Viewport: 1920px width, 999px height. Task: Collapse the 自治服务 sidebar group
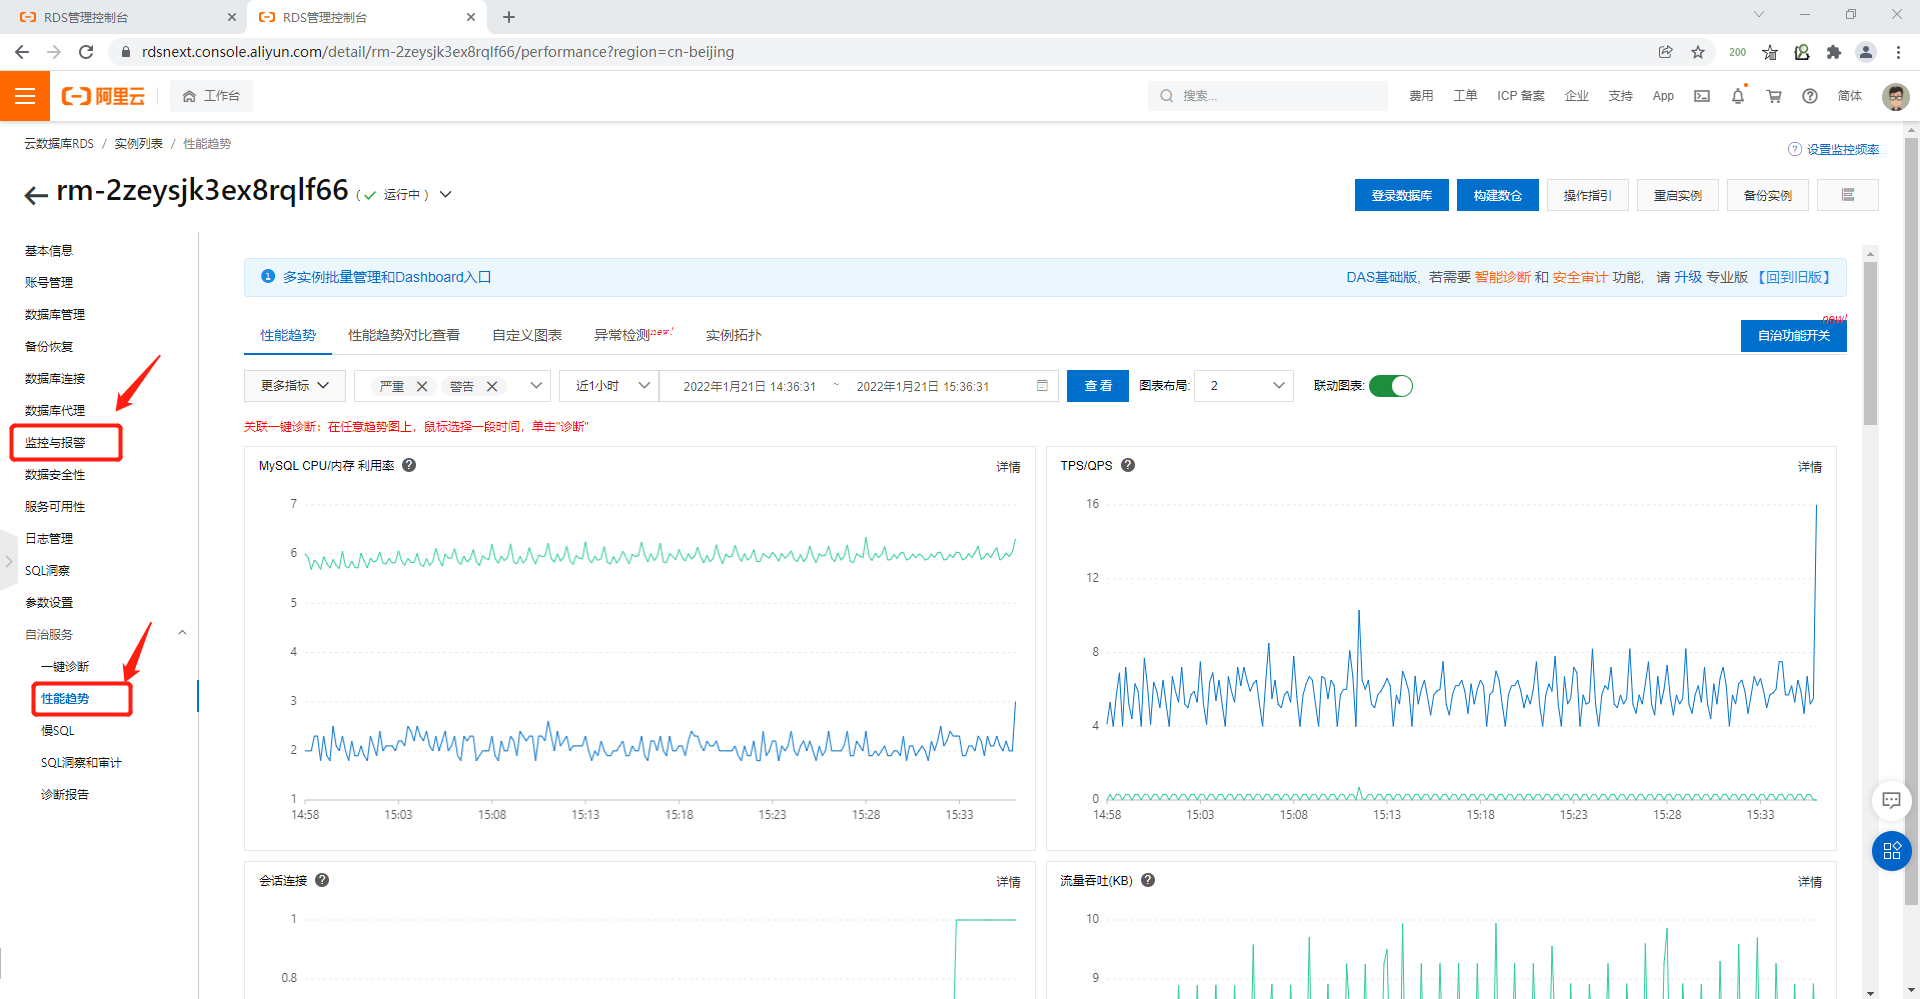[x=182, y=633]
